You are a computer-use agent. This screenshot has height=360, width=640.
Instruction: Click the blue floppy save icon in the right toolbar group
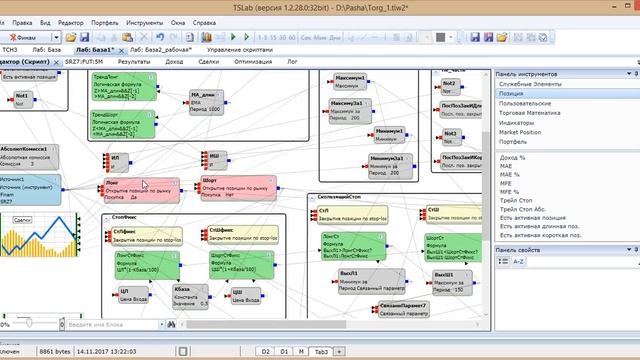click(475, 38)
